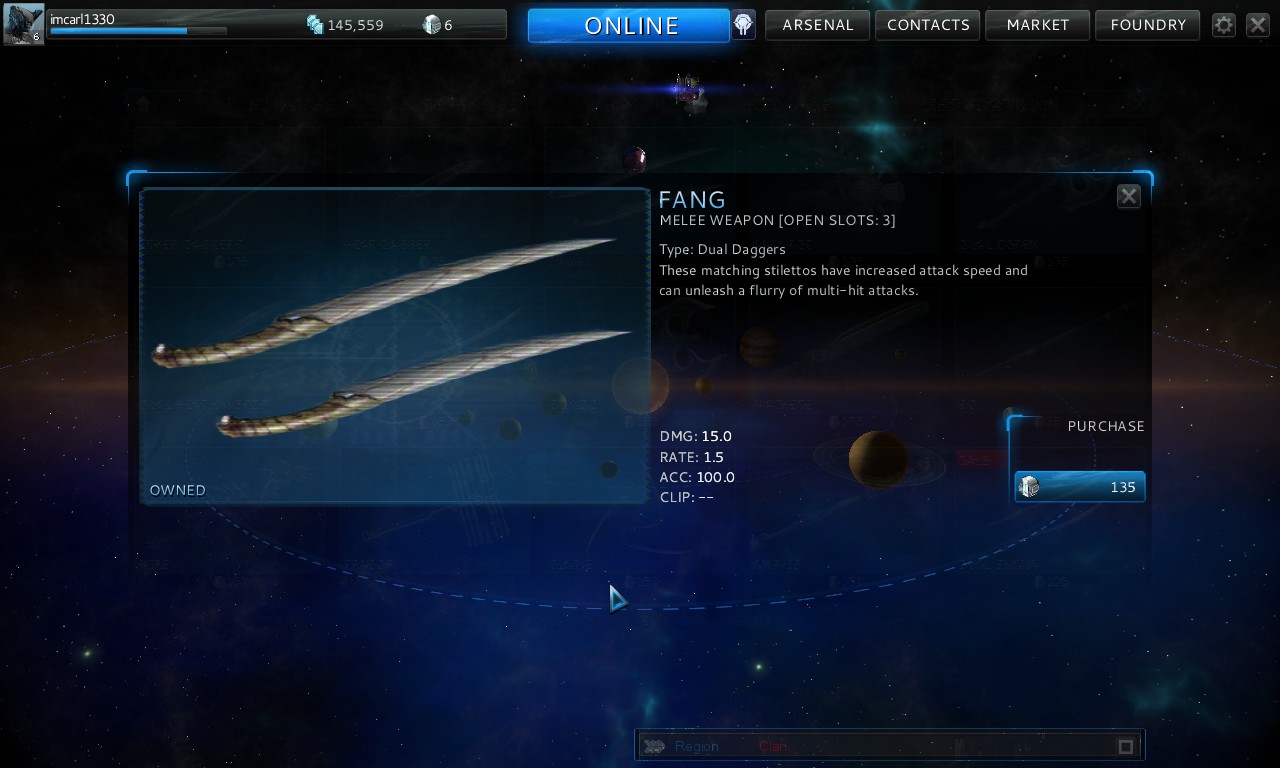The height and width of the screenshot is (768, 1280).
Task: Click the chat arrows icon beside Region
Action: coord(654,746)
